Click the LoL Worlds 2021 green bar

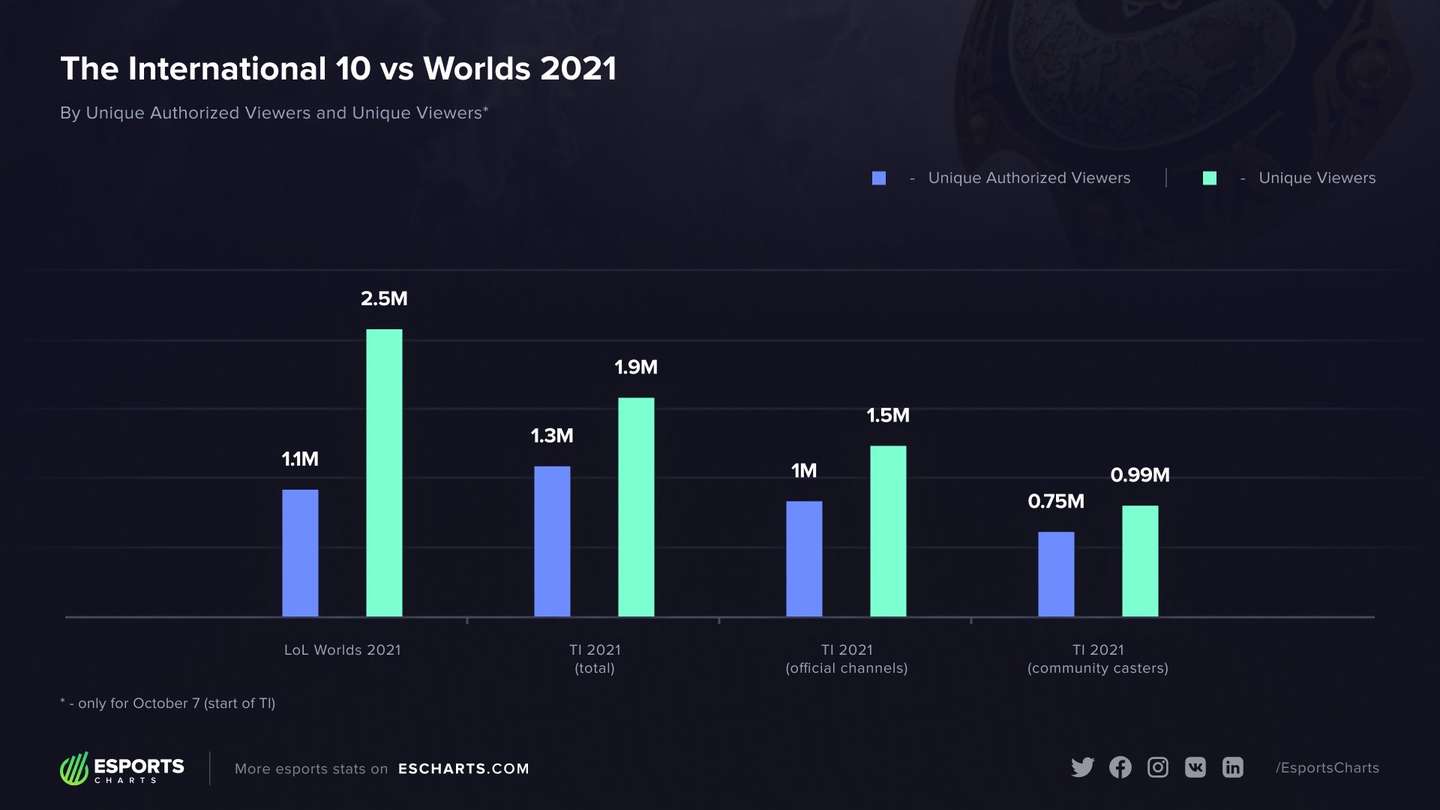click(x=384, y=473)
